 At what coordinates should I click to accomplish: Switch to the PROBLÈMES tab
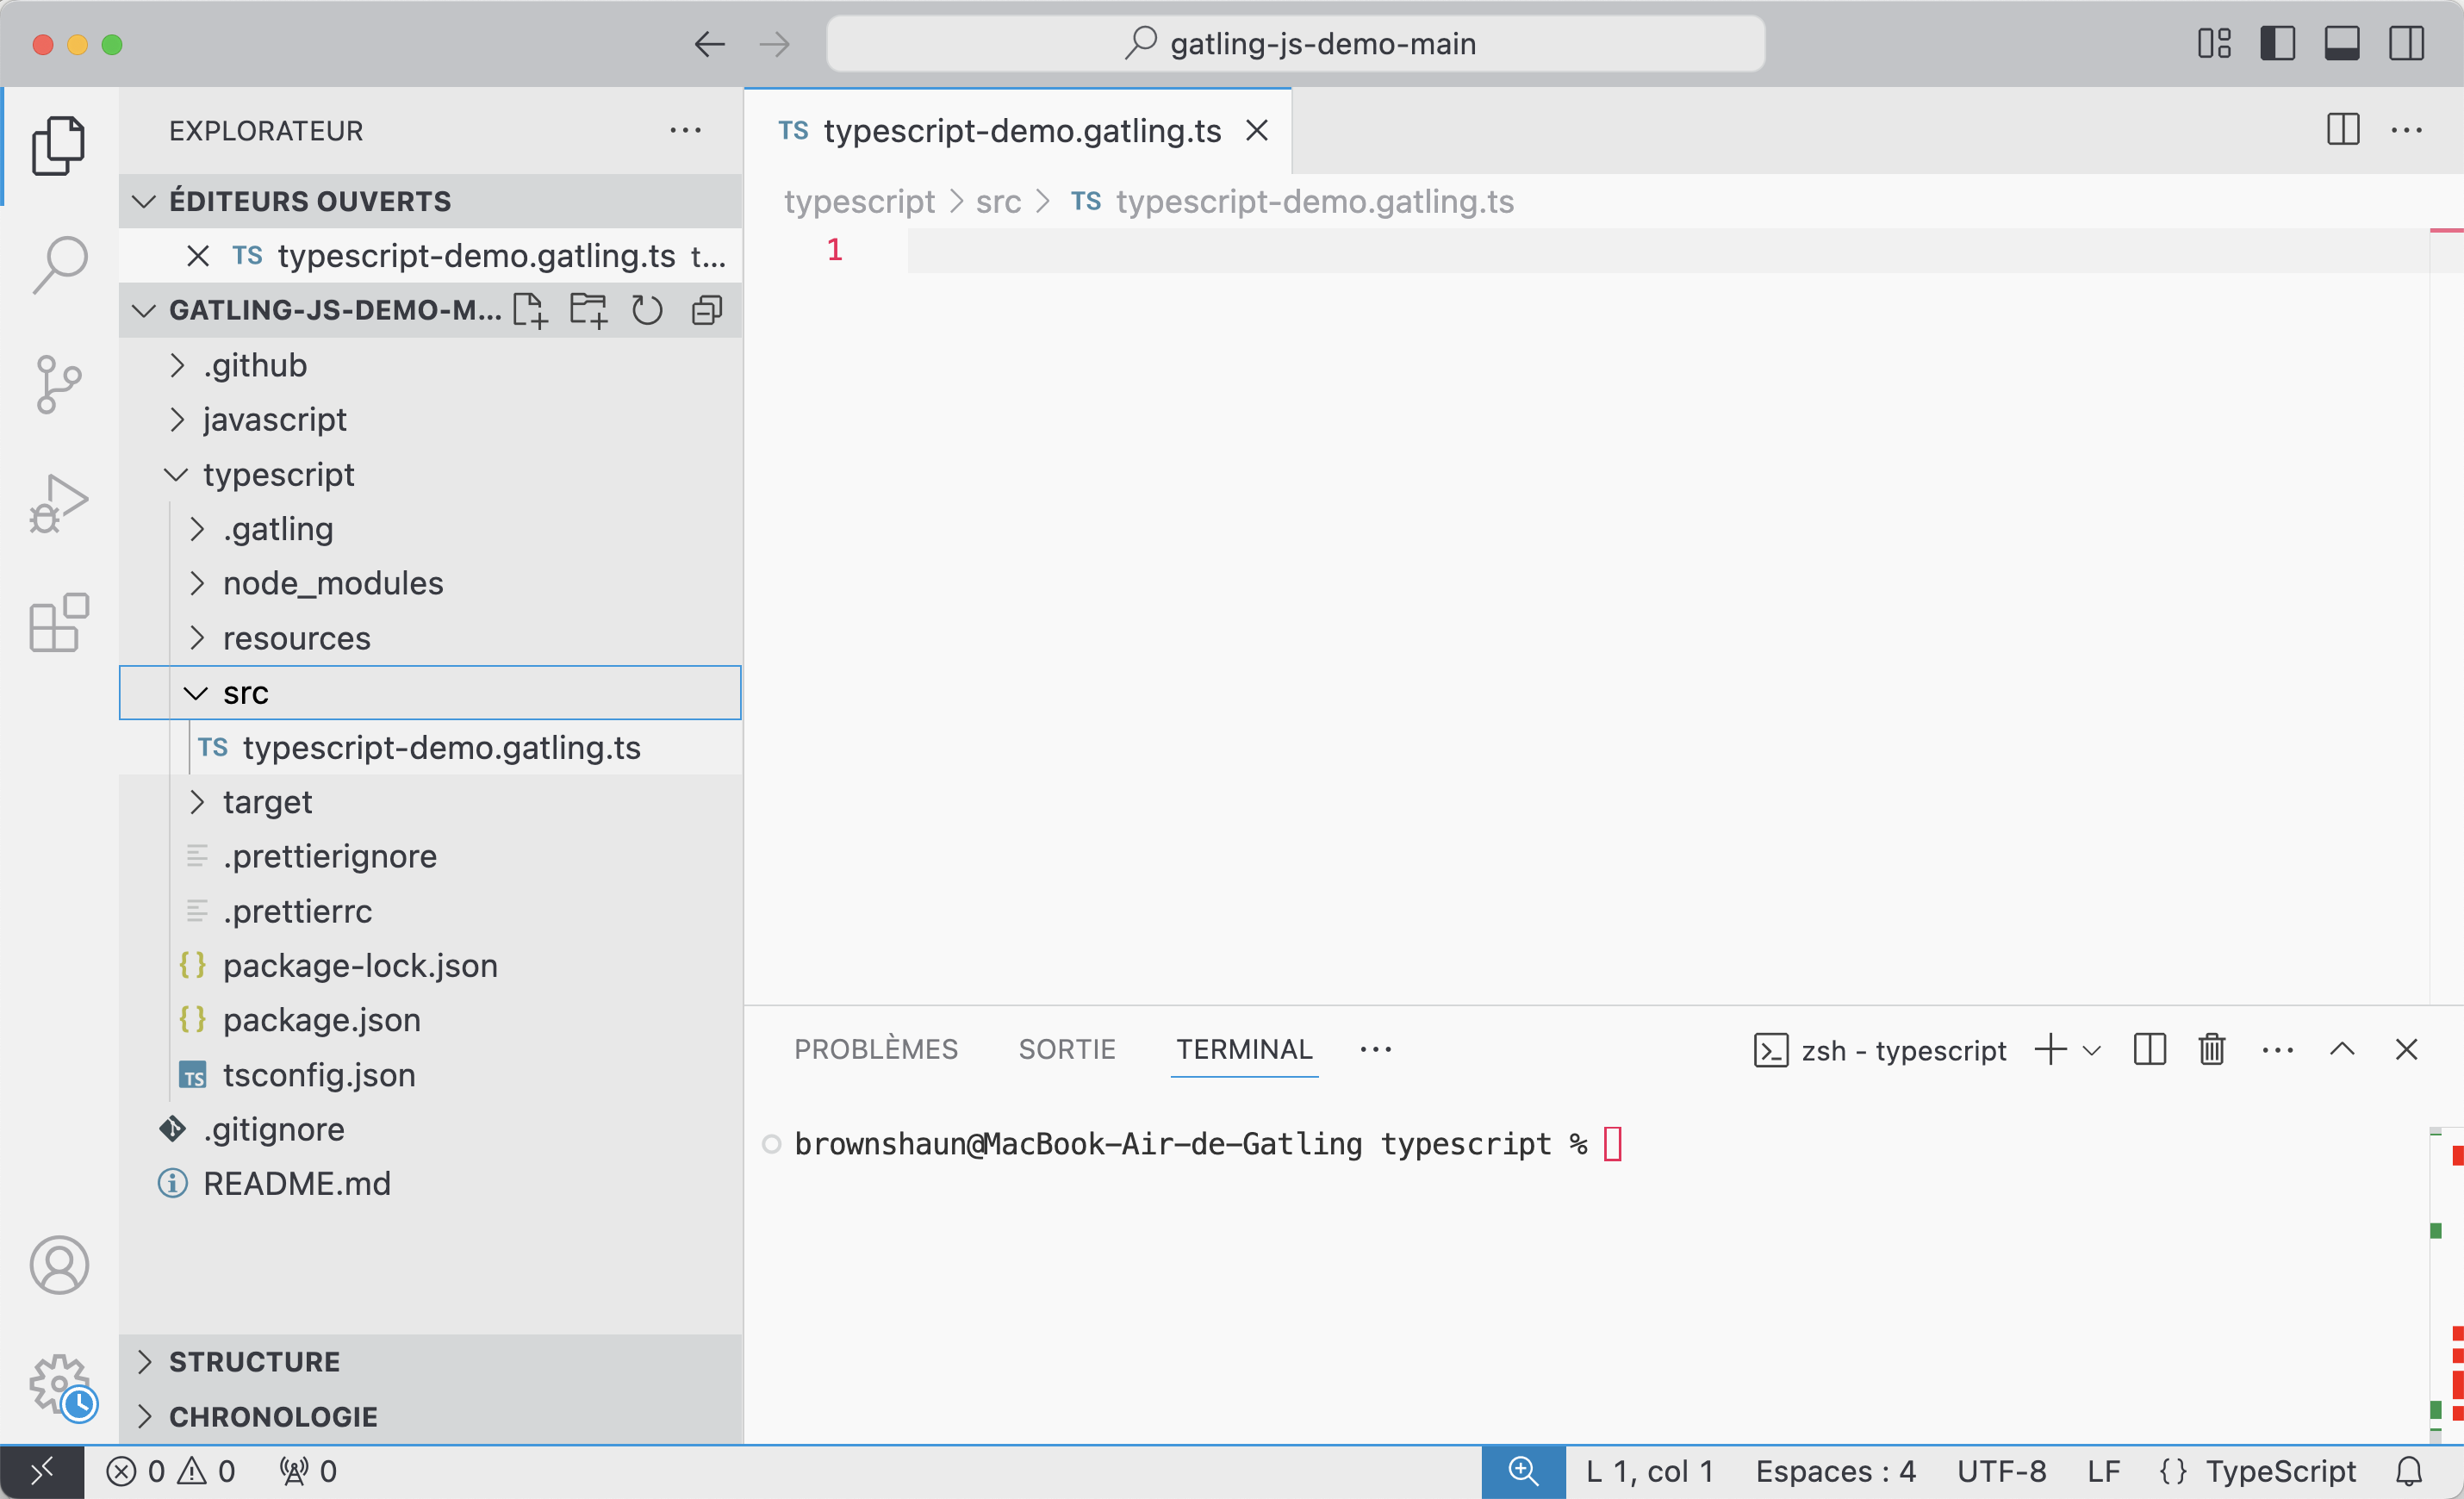[x=876, y=1049]
